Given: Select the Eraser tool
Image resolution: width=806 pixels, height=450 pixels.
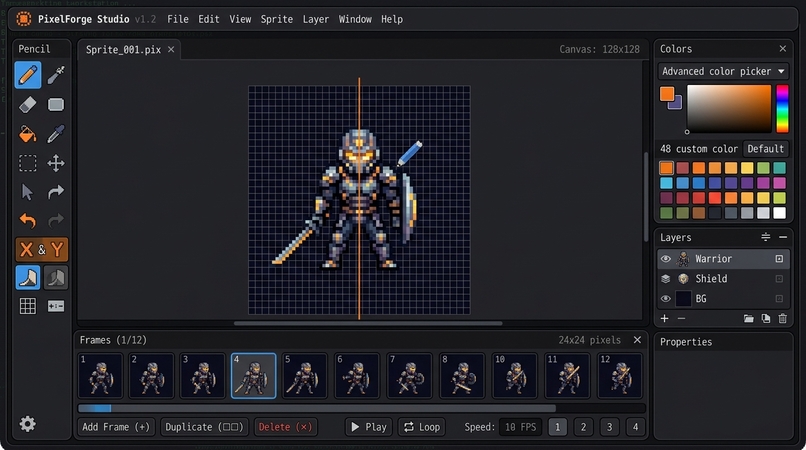Looking at the screenshot, I should click(28, 104).
